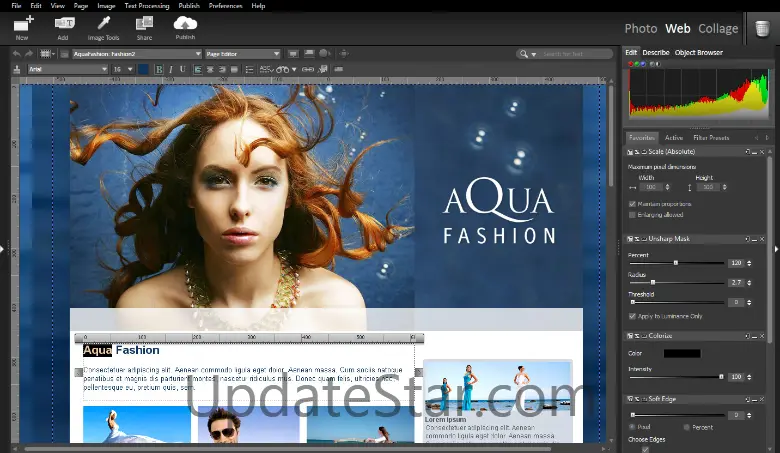Open the Arial font dropdown
The height and width of the screenshot is (453, 780).
click(x=67, y=69)
